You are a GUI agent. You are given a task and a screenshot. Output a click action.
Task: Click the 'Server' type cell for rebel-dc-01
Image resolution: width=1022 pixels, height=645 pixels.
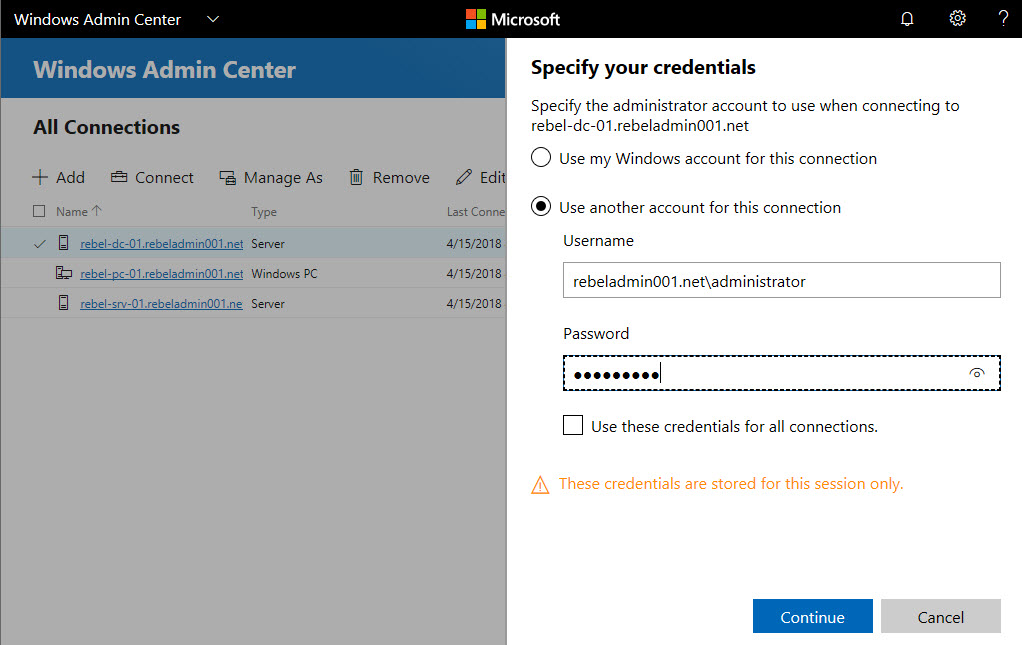coord(268,244)
